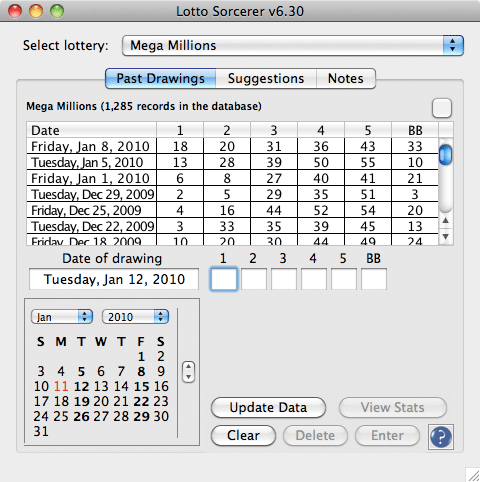Pick day 15 in the calendar

pyautogui.click(x=141, y=387)
